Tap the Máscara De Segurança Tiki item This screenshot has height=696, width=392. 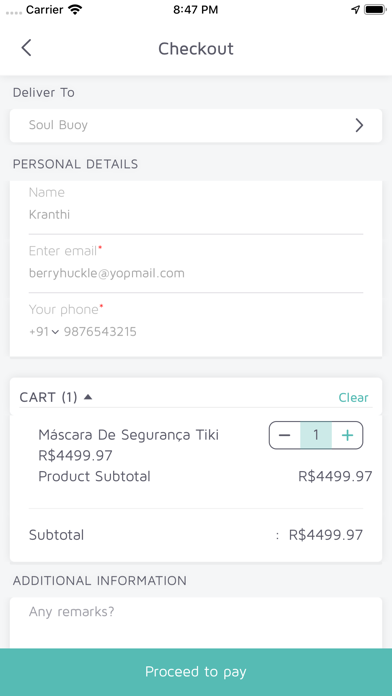pos(129,435)
